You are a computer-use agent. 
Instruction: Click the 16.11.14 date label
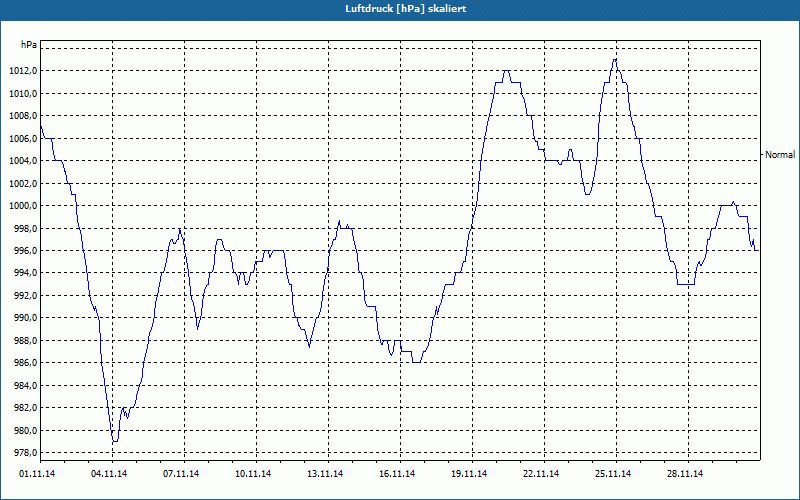point(397,474)
